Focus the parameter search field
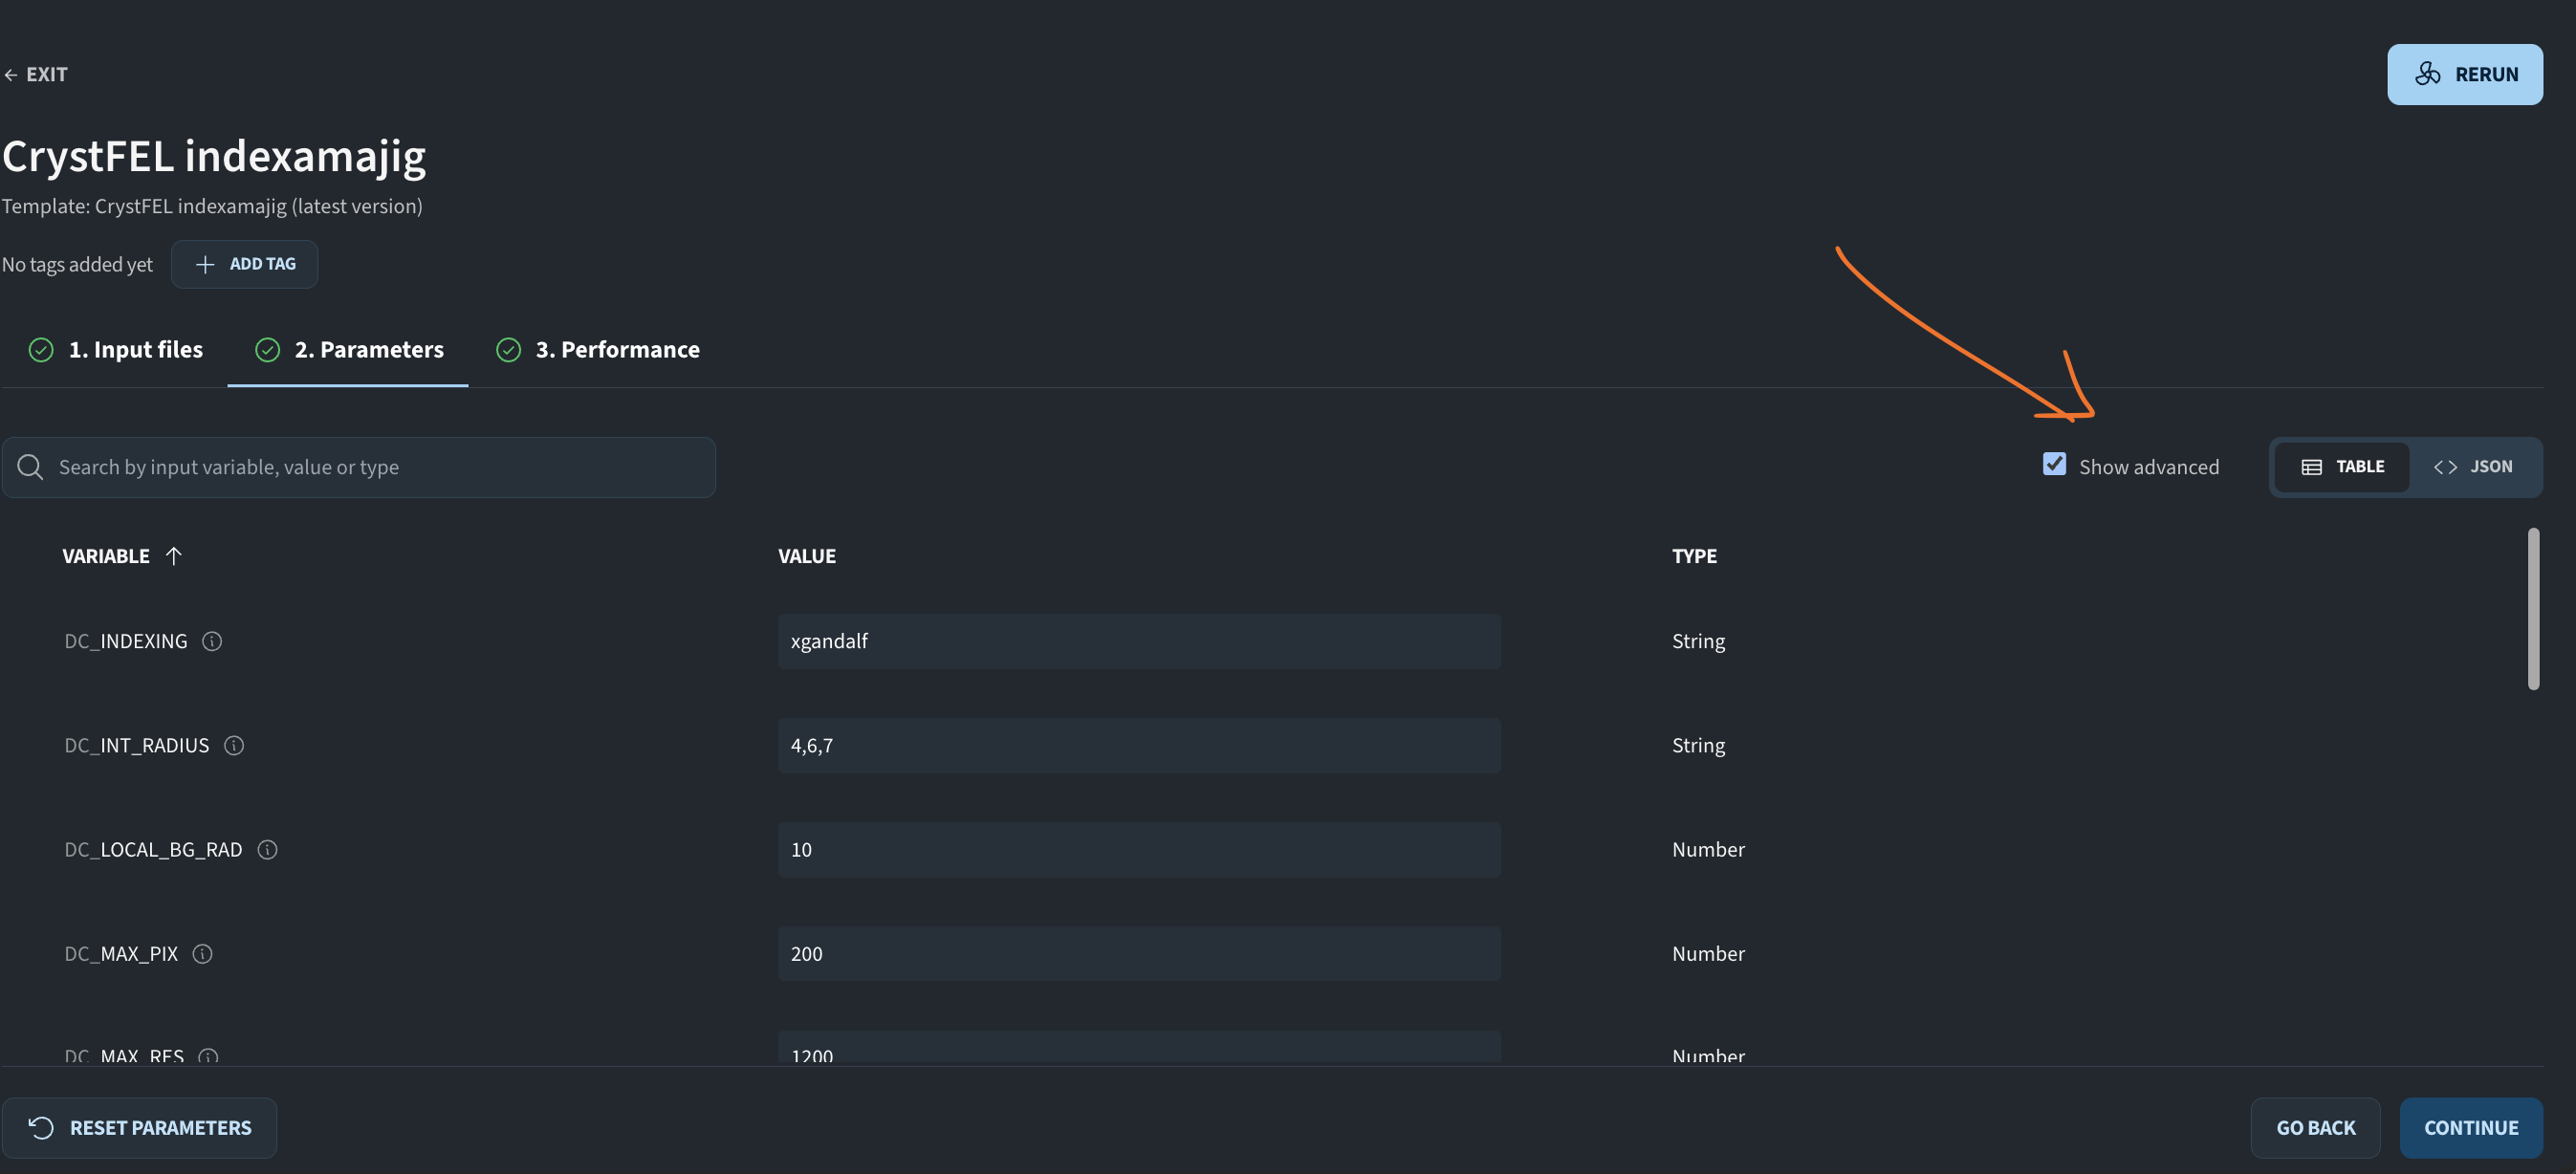The image size is (2576, 1174). (x=359, y=467)
